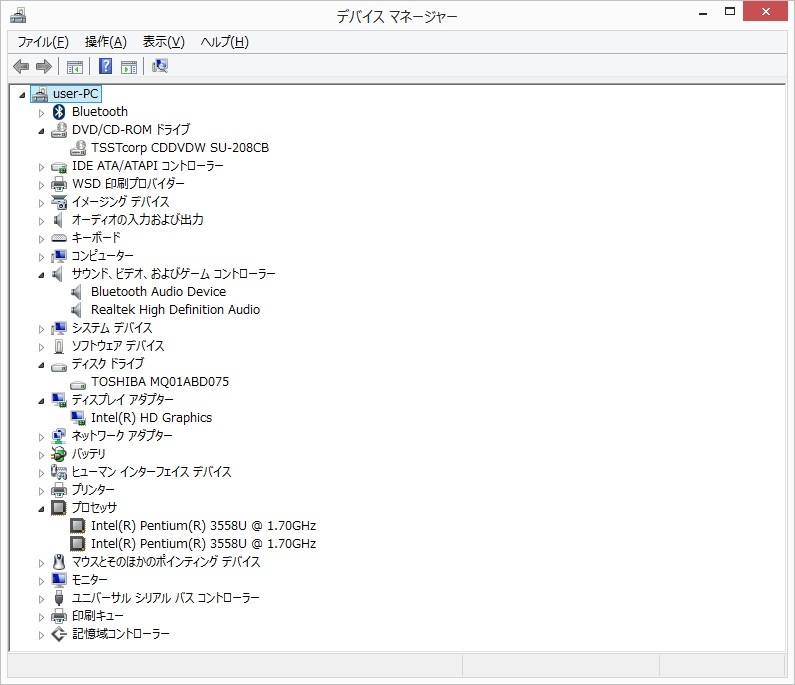Expand the システム デバイス category

point(41,329)
